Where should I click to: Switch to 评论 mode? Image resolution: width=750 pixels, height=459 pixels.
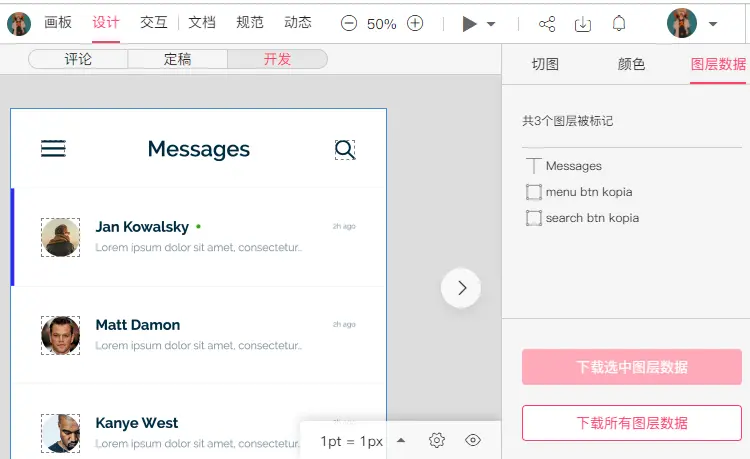point(78,59)
